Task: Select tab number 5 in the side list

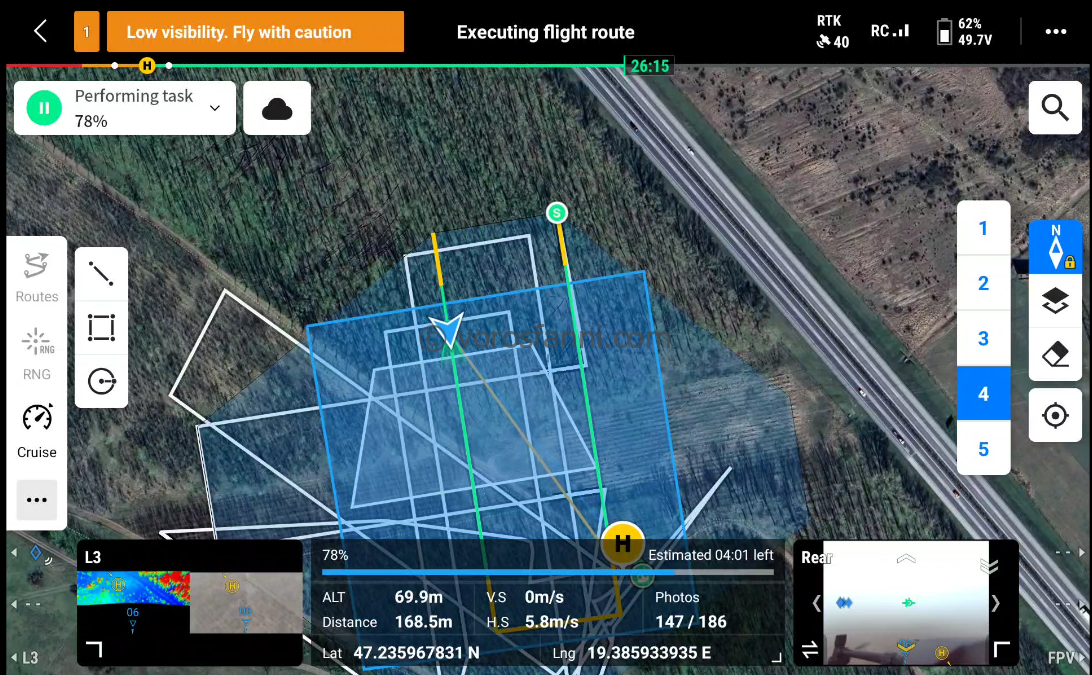Action: point(983,449)
